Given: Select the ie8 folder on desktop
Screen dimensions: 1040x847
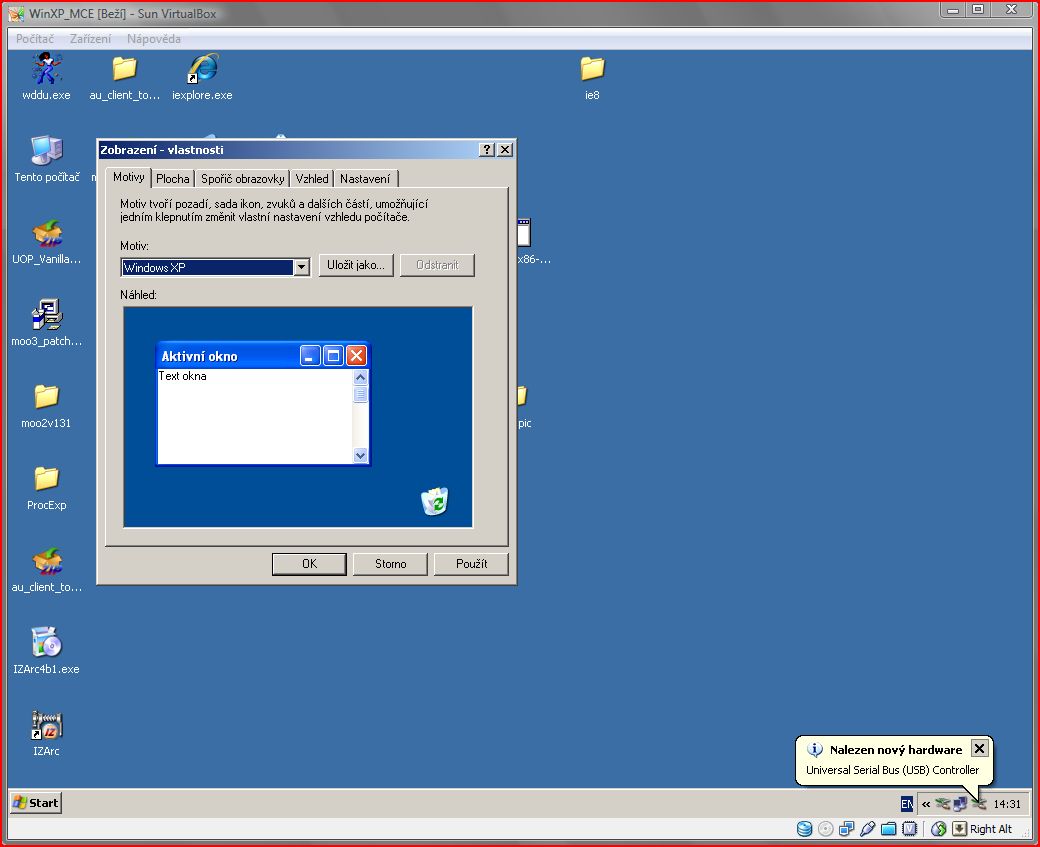Looking at the screenshot, I should pyautogui.click(x=592, y=77).
